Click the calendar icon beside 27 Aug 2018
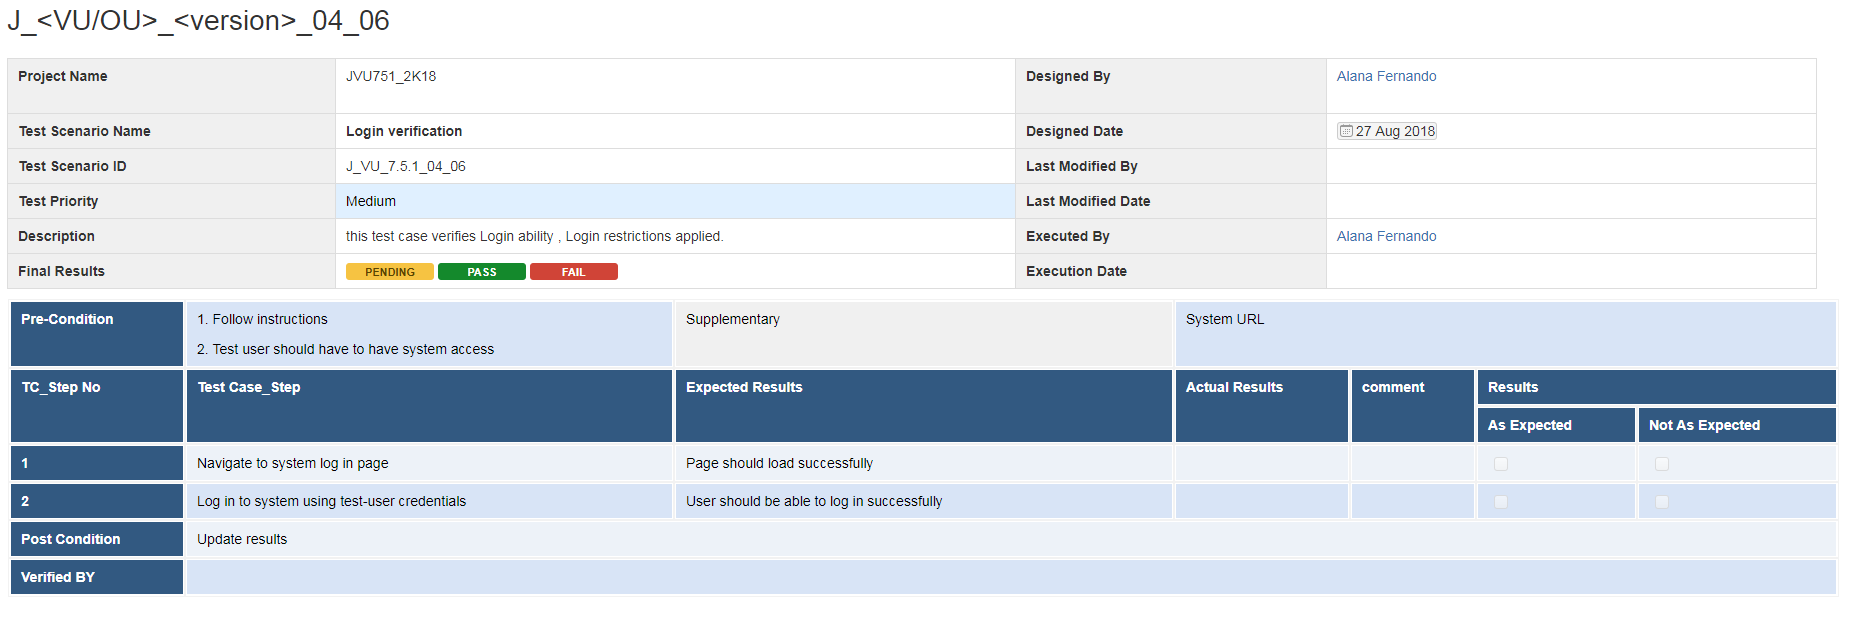1852x631 pixels. [1346, 131]
